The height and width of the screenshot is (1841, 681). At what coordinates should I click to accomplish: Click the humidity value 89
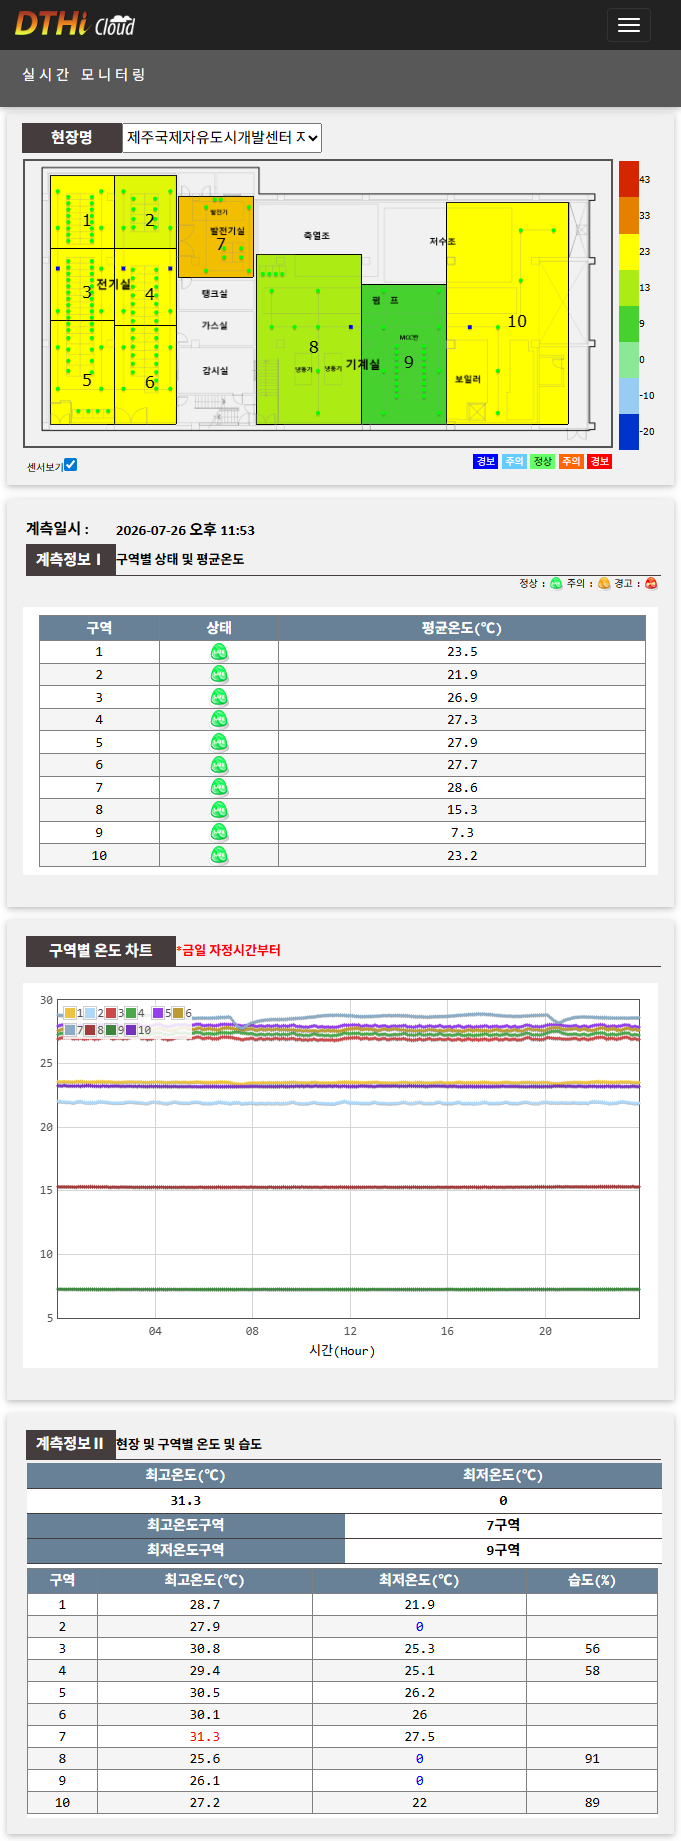tap(592, 1803)
